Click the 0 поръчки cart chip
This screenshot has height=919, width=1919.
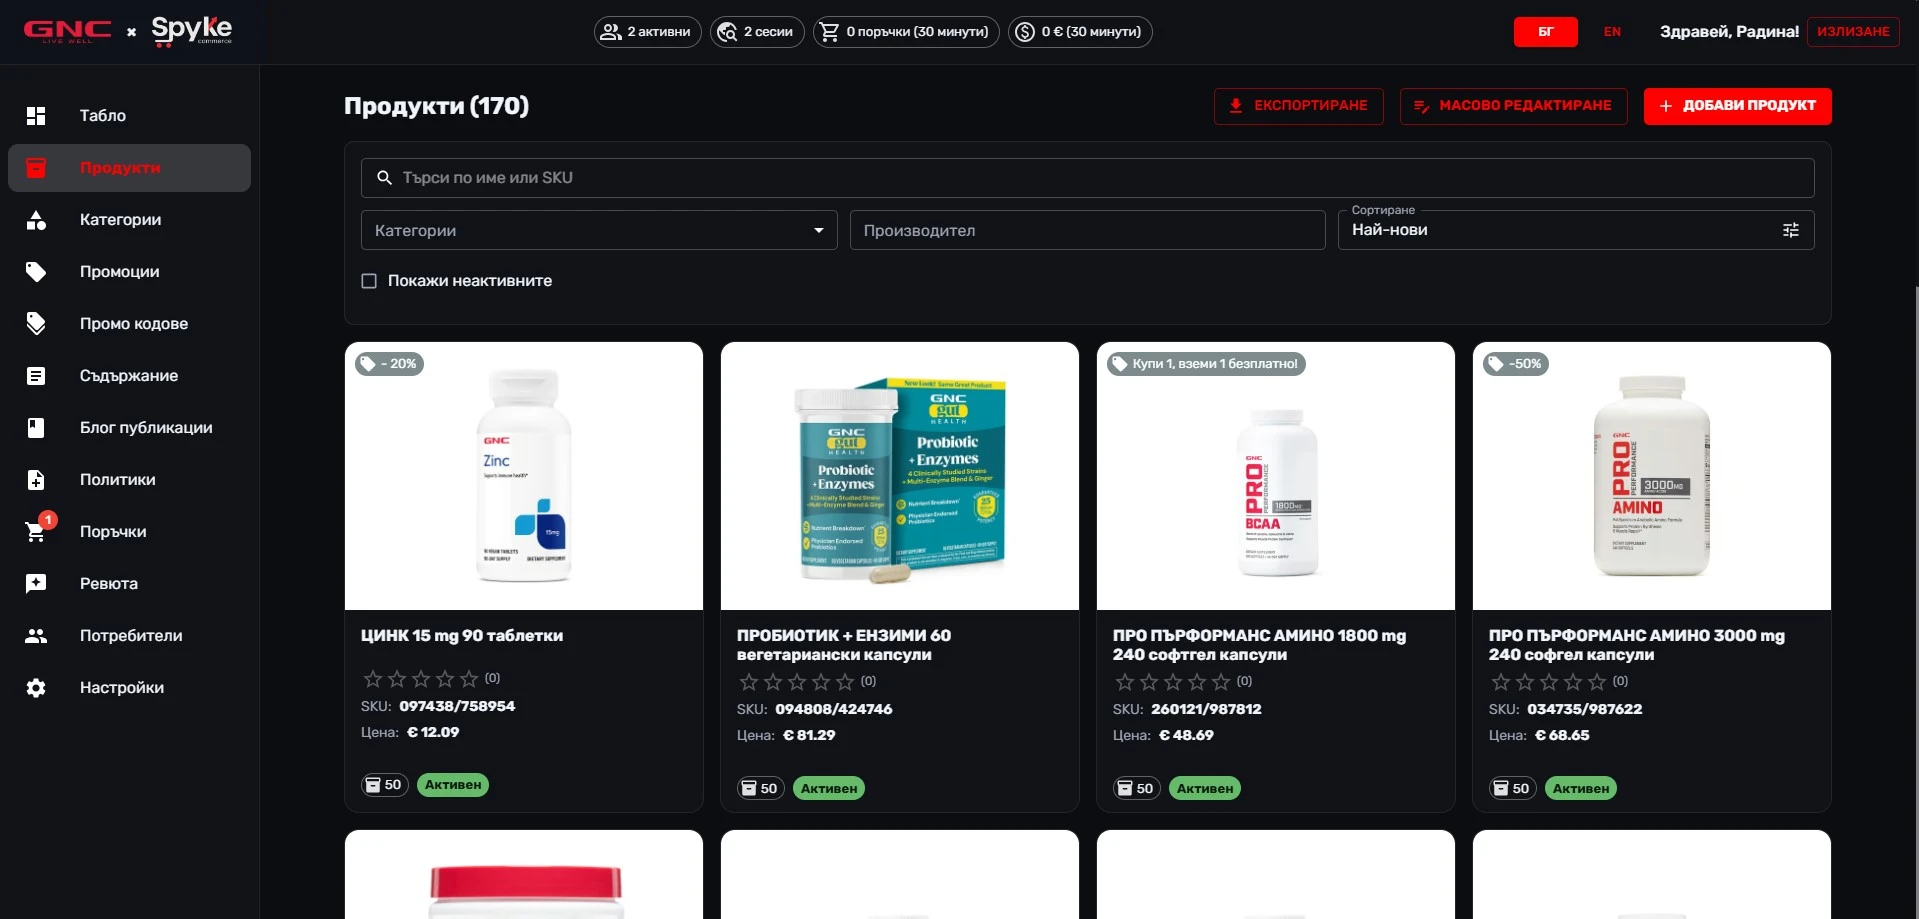pos(906,32)
